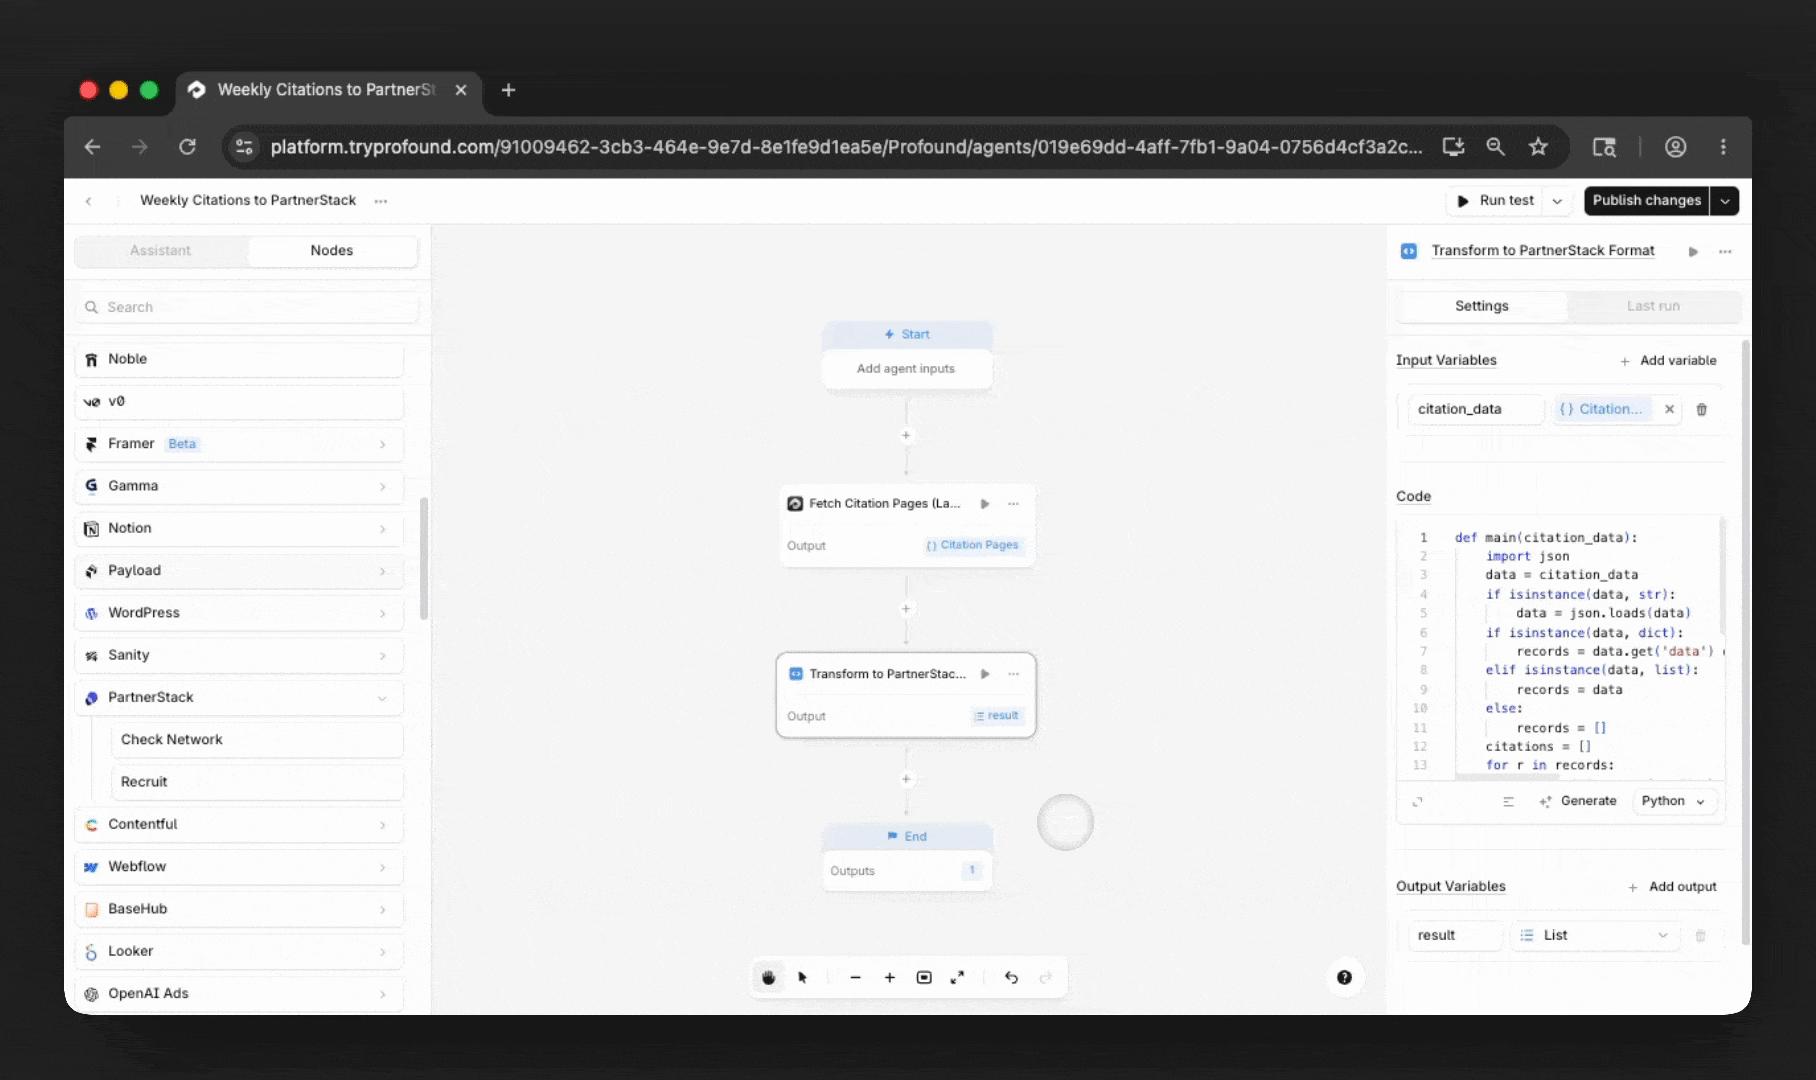Select the Noble node entry
The image size is (1816, 1080).
pos(239,359)
